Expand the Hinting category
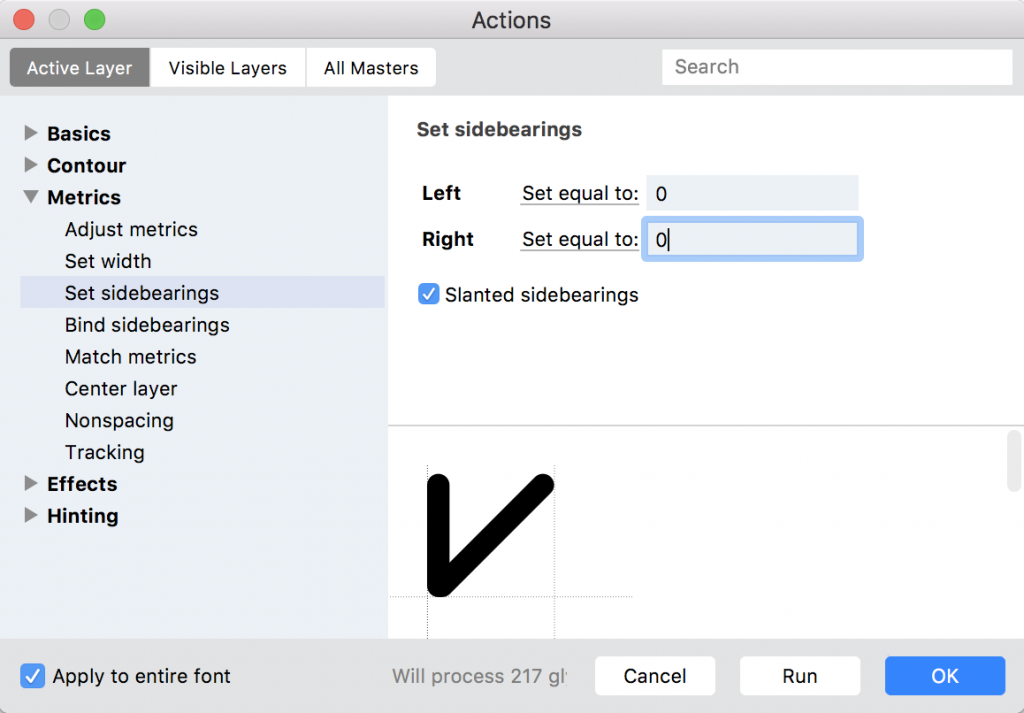 [31, 516]
